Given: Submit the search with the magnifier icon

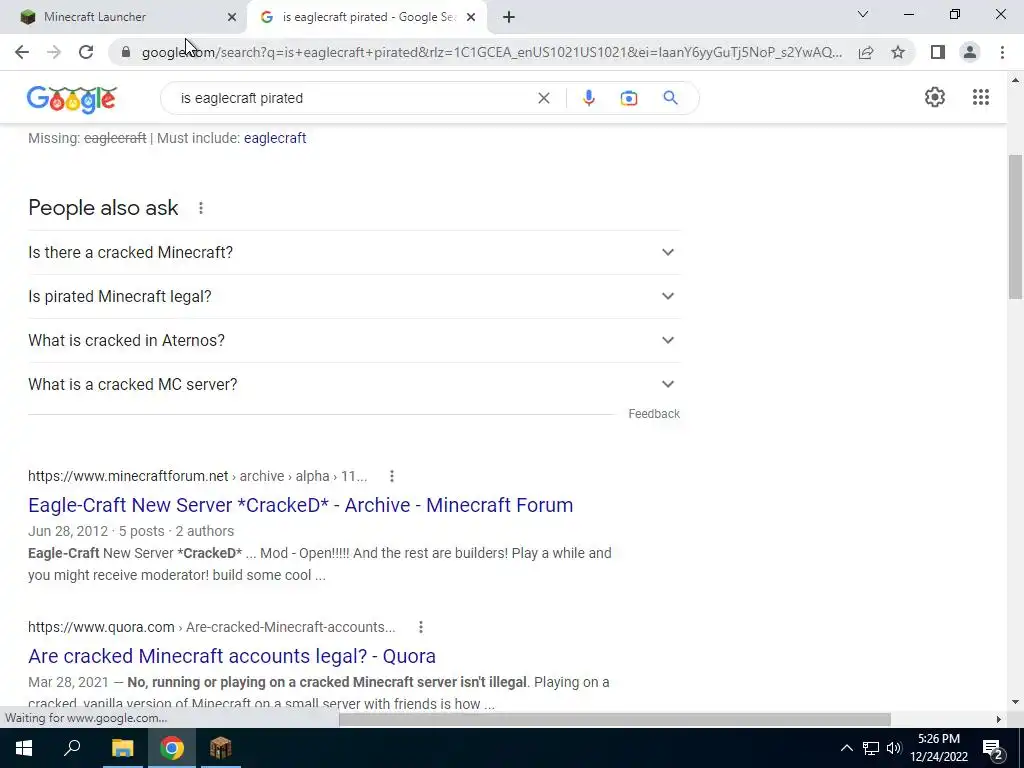Looking at the screenshot, I should [670, 98].
